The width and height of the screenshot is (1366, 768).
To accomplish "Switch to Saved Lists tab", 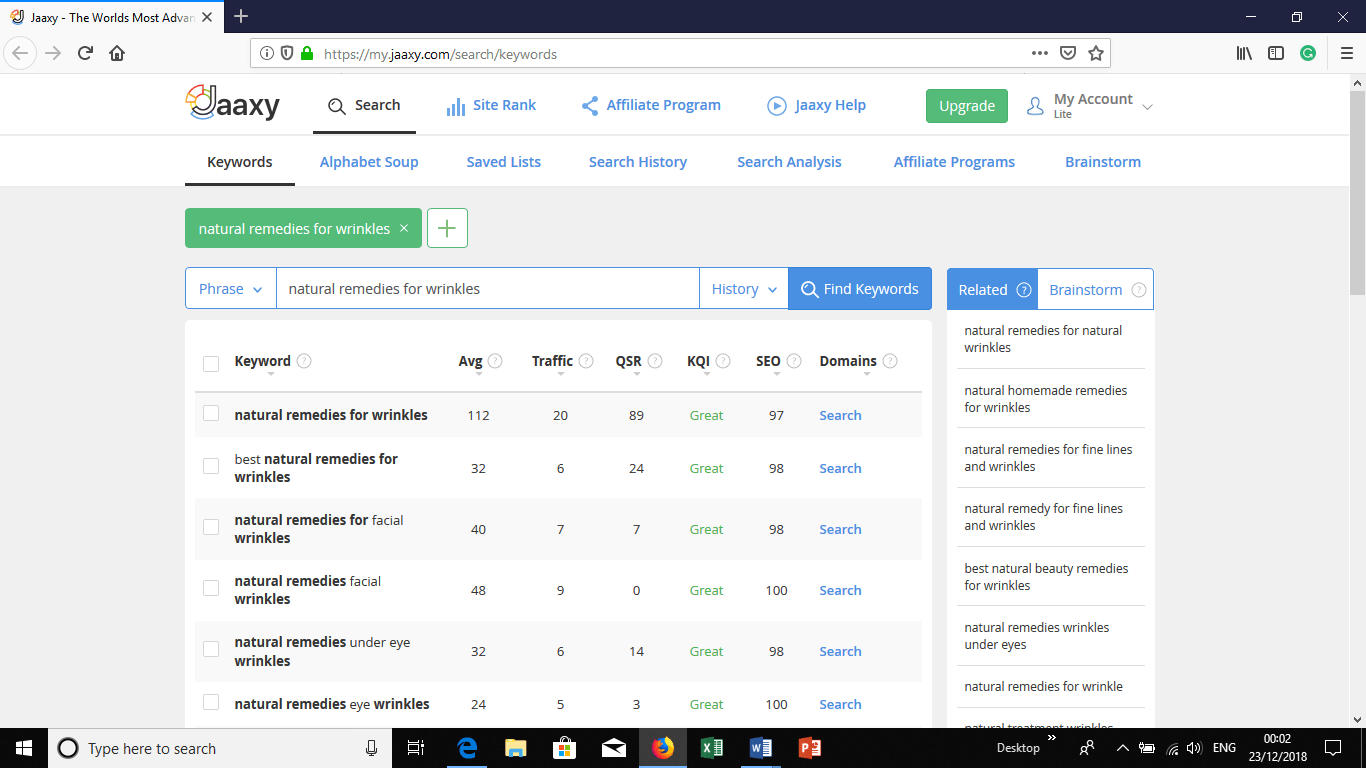I will click(504, 162).
